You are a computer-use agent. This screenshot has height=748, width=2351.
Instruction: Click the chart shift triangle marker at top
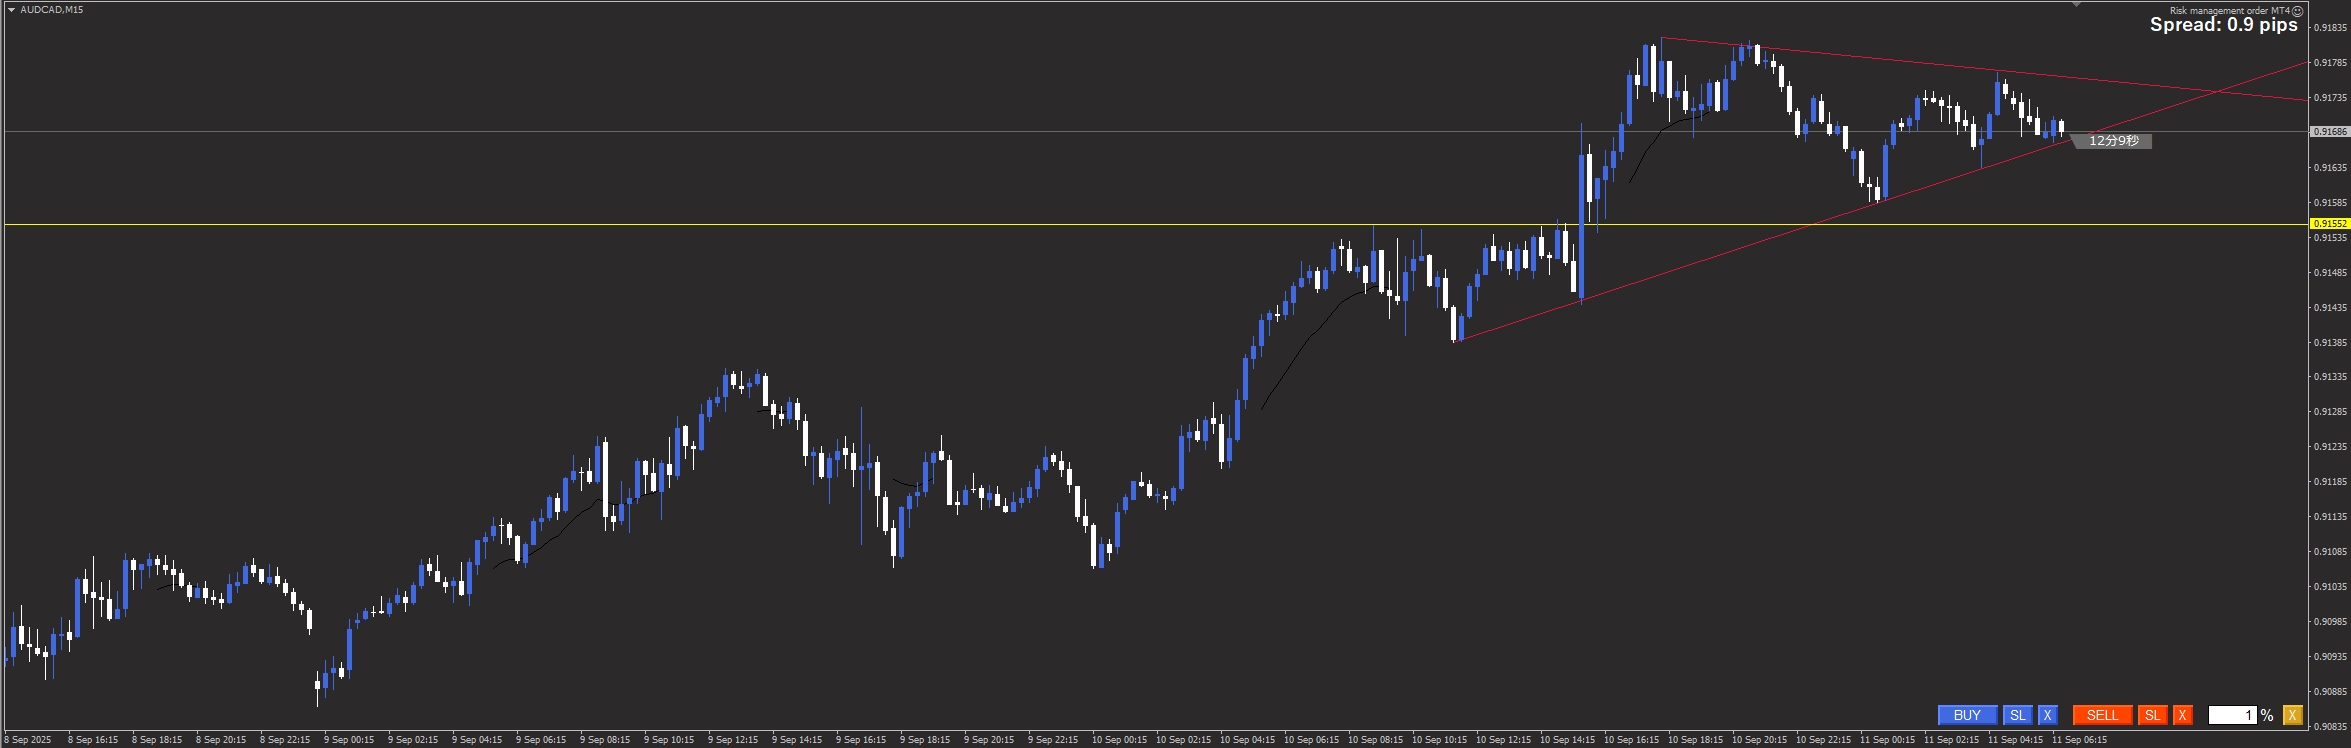pyautogui.click(x=2077, y=5)
